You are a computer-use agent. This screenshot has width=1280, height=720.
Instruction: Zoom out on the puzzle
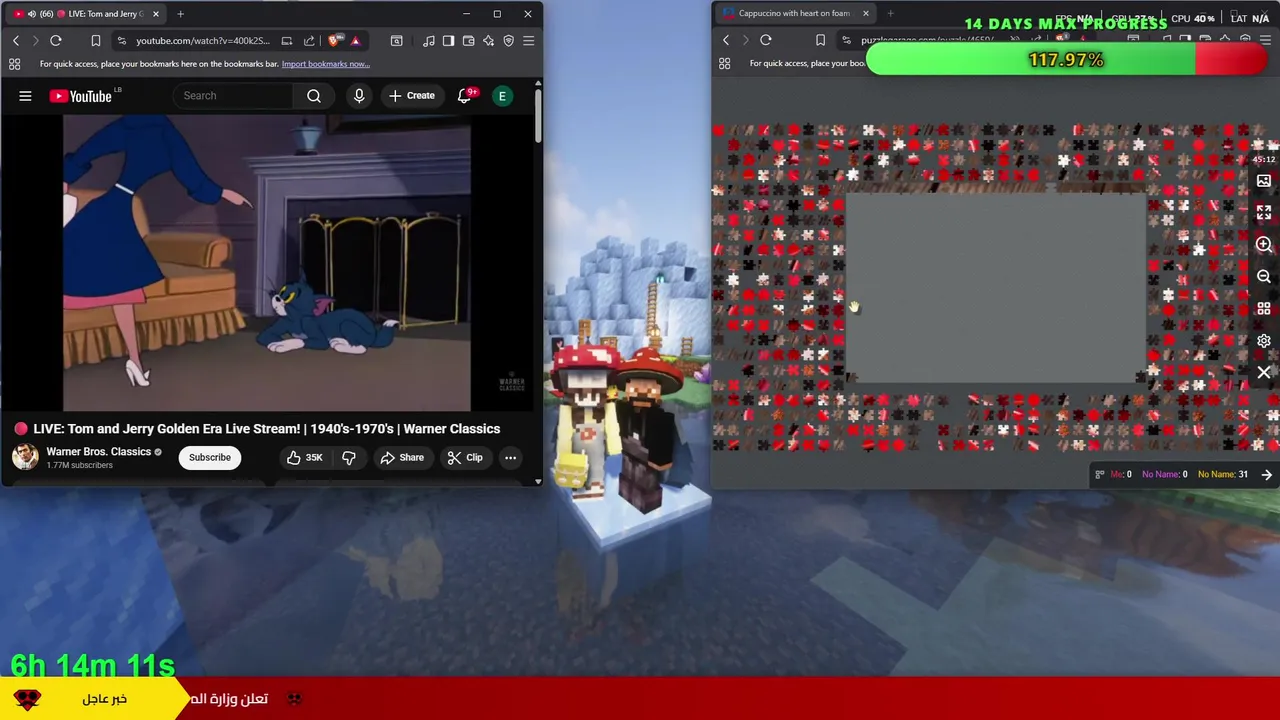(1264, 277)
